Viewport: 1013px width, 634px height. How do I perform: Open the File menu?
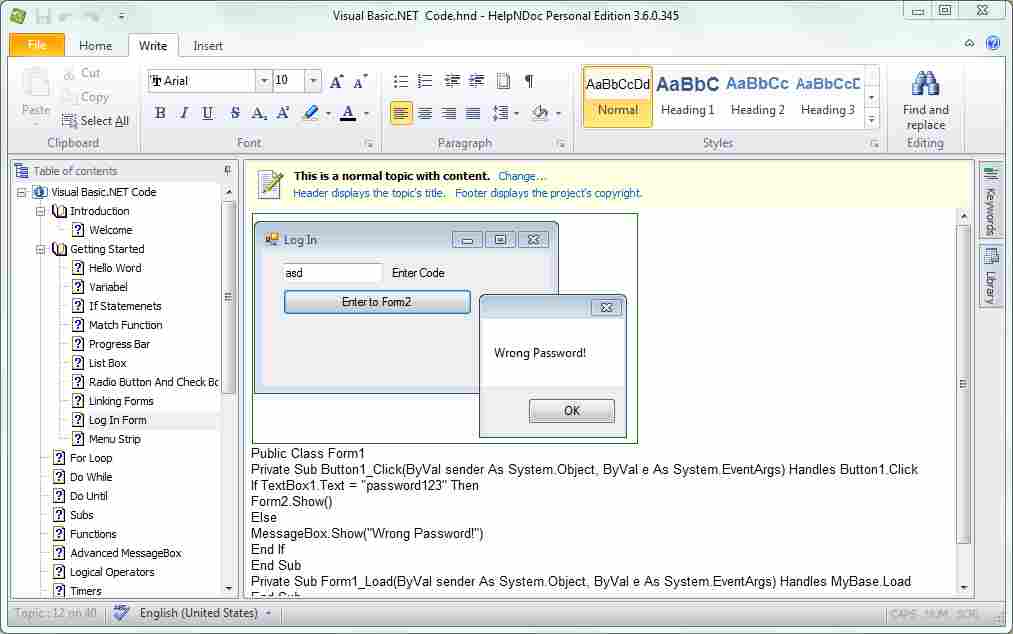(x=36, y=45)
